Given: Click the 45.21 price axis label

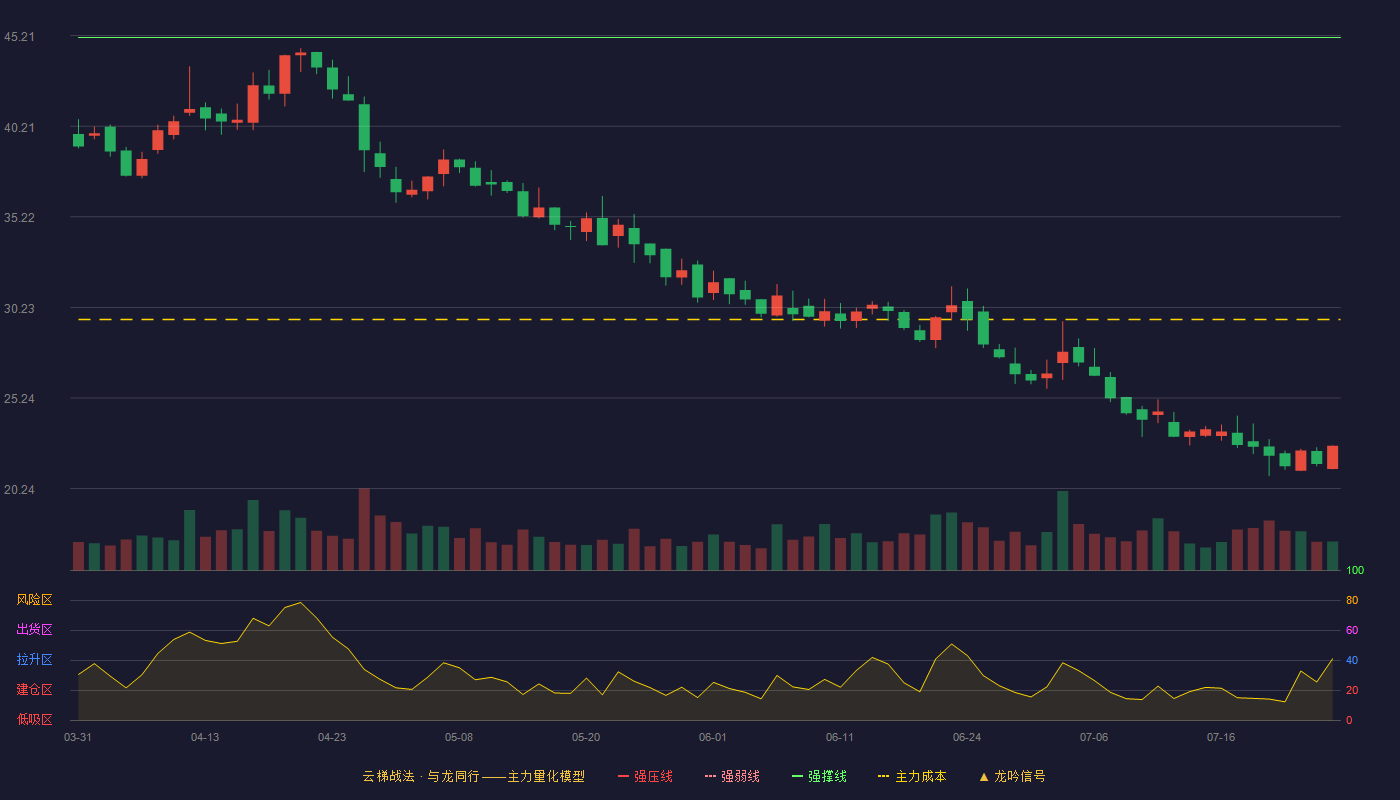Looking at the screenshot, I should pos(19,37).
